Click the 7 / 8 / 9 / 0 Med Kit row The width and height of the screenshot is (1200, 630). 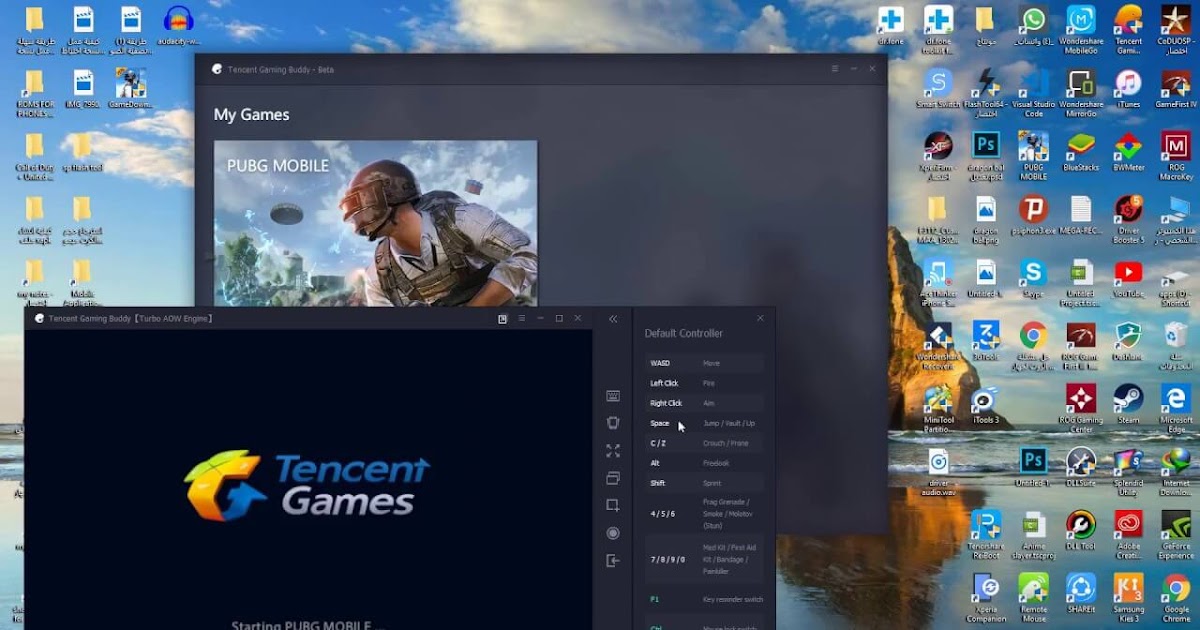coord(704,559)
